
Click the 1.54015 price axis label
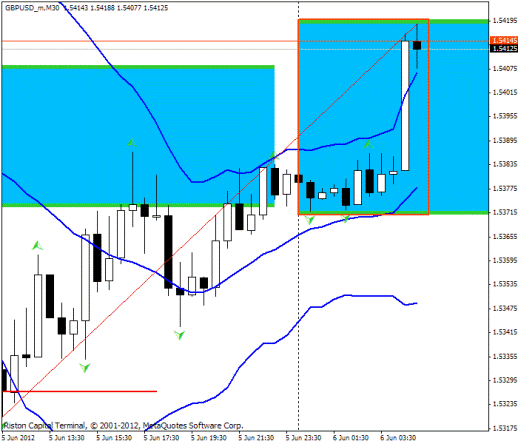point(505,92)
